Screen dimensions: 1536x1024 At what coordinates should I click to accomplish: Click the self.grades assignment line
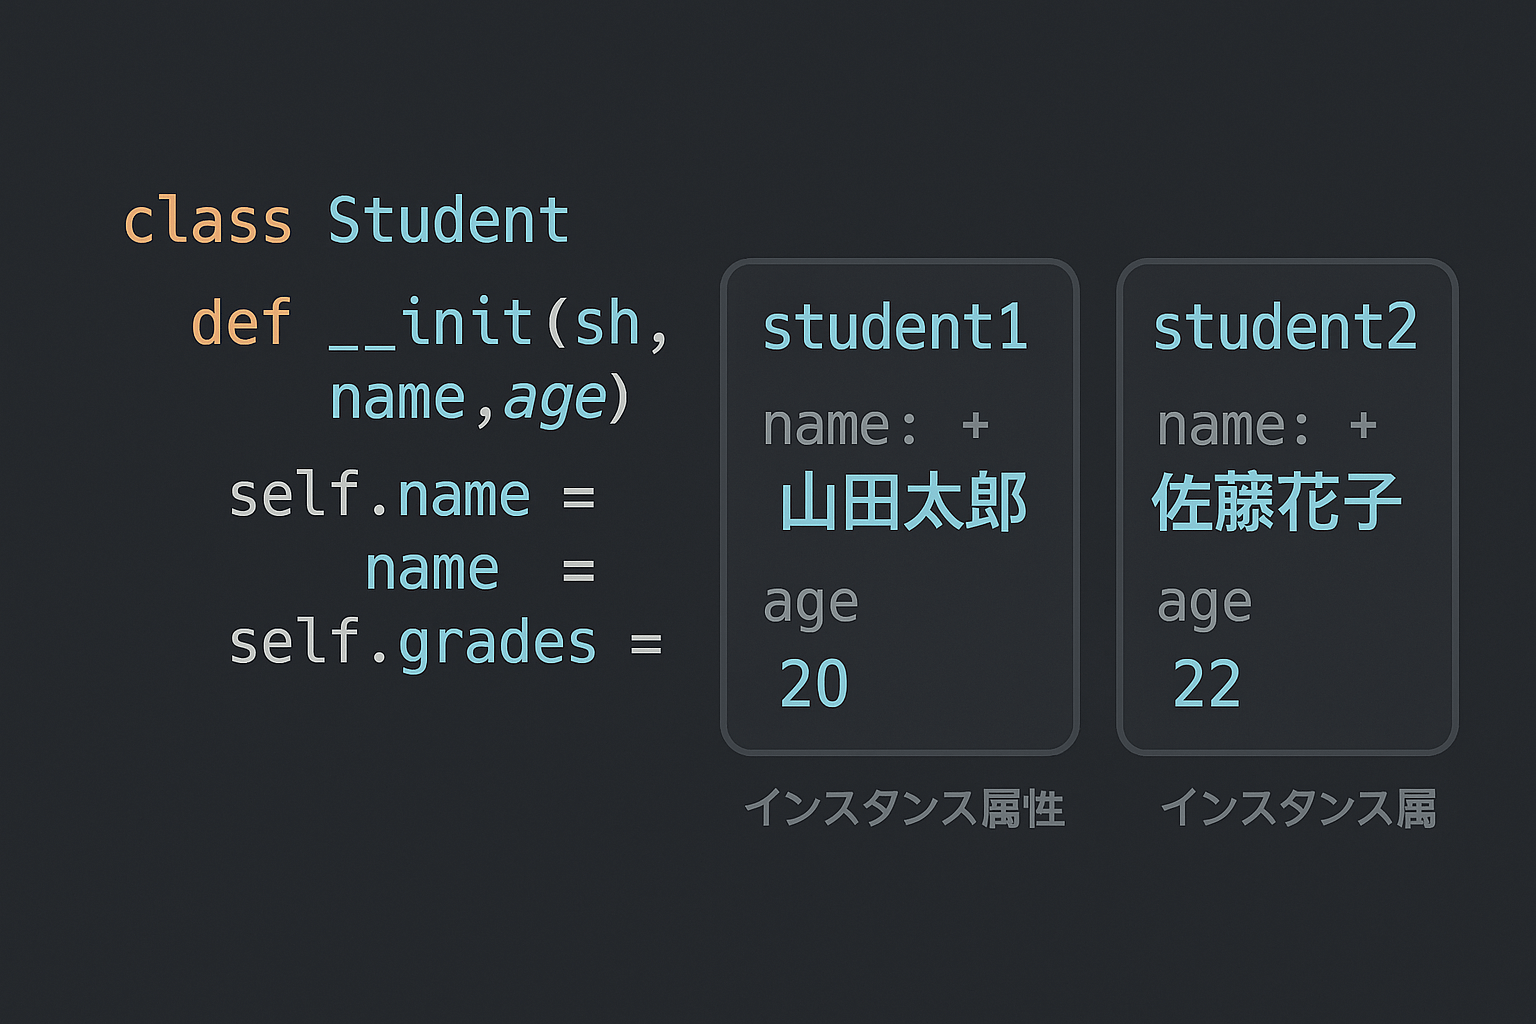tap(445, 642)
